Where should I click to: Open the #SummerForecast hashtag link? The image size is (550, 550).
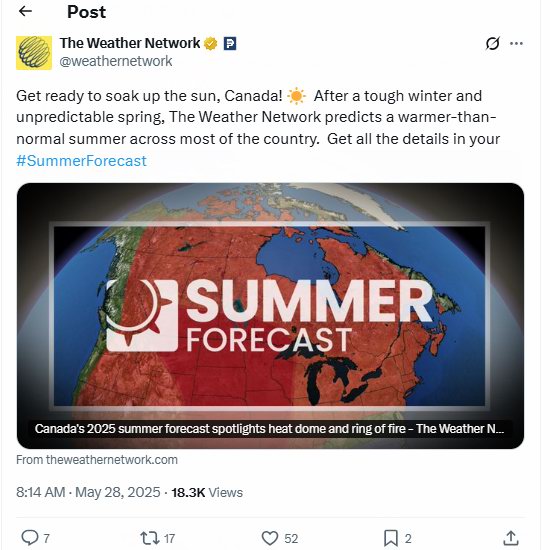pyautogui.click(x=81, y=161)
